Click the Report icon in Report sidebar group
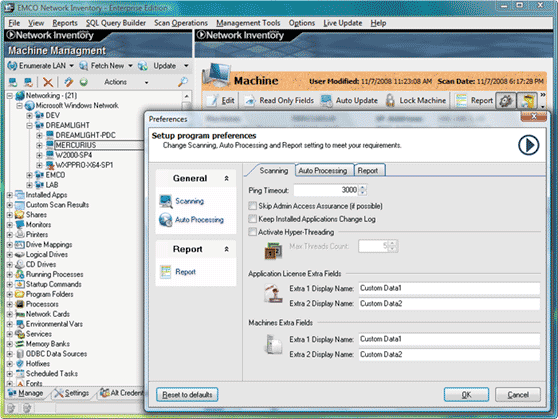The width and height of the screenshot is (558, 419). tap(165, 272)
